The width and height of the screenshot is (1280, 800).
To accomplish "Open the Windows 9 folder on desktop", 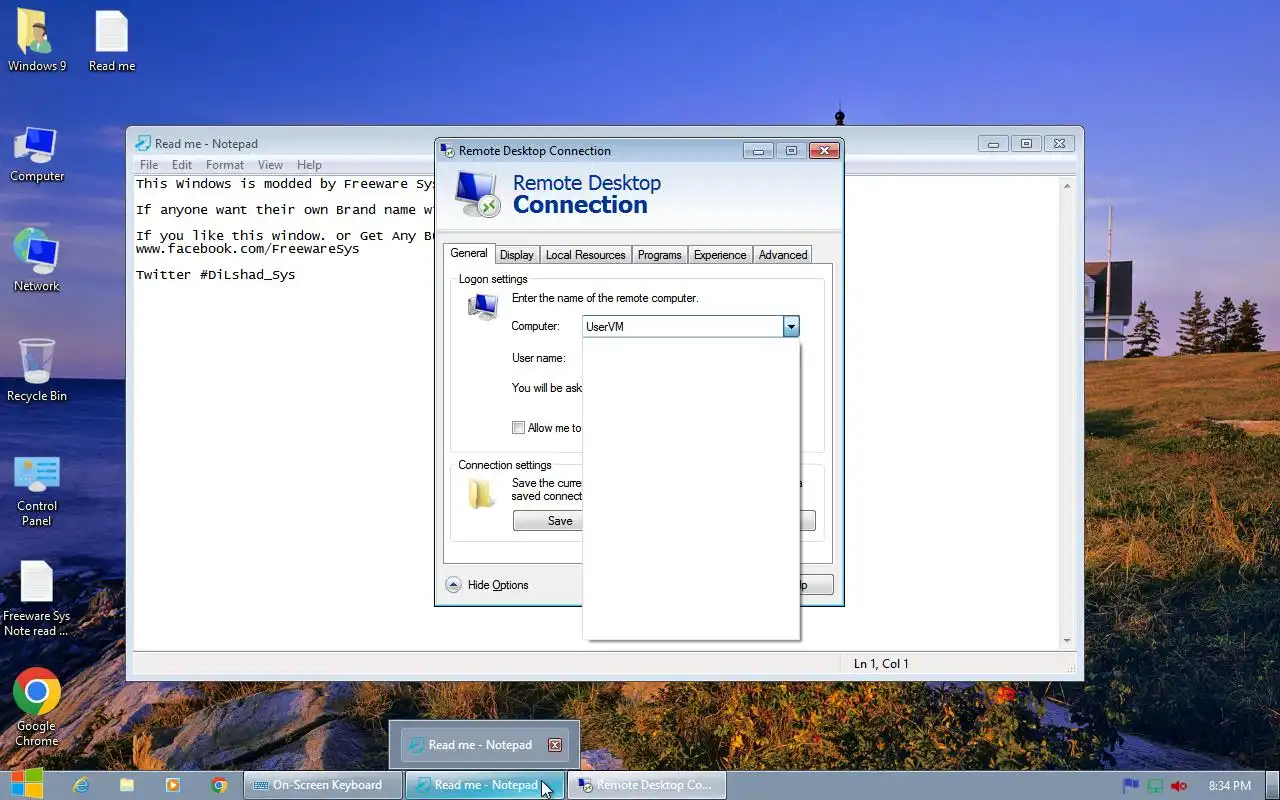I will tap(37, 42).
